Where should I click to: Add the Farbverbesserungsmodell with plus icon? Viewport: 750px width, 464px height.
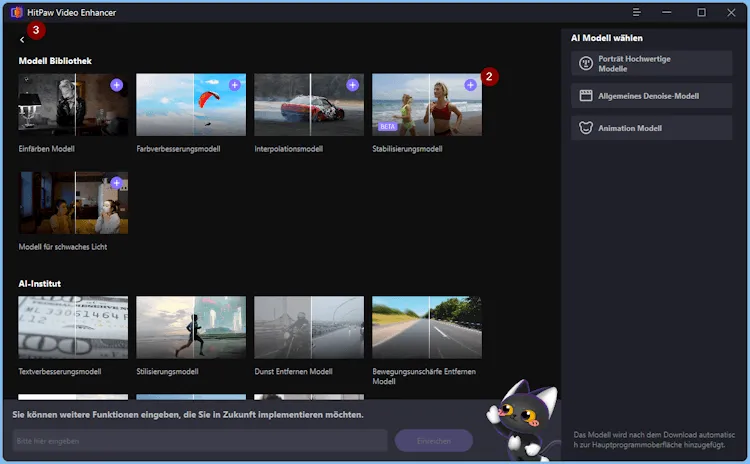click(234, 86)
